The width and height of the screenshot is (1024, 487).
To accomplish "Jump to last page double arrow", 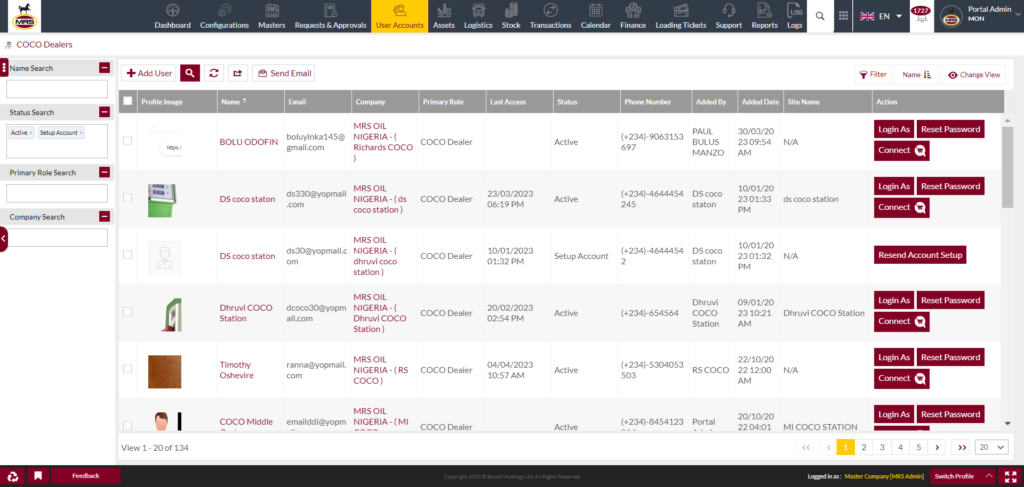I will 961,447.
